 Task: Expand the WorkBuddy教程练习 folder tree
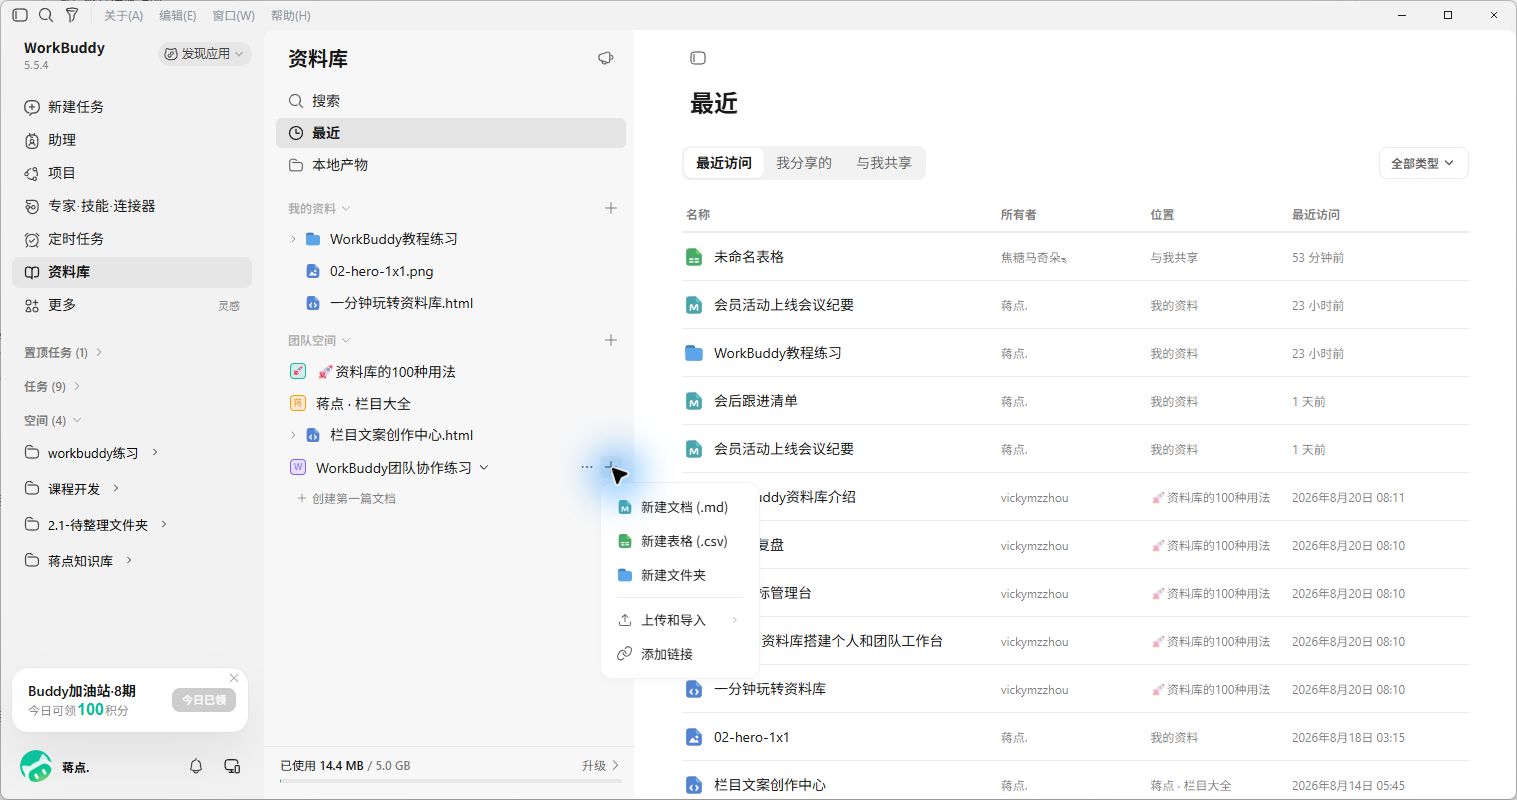293,239
